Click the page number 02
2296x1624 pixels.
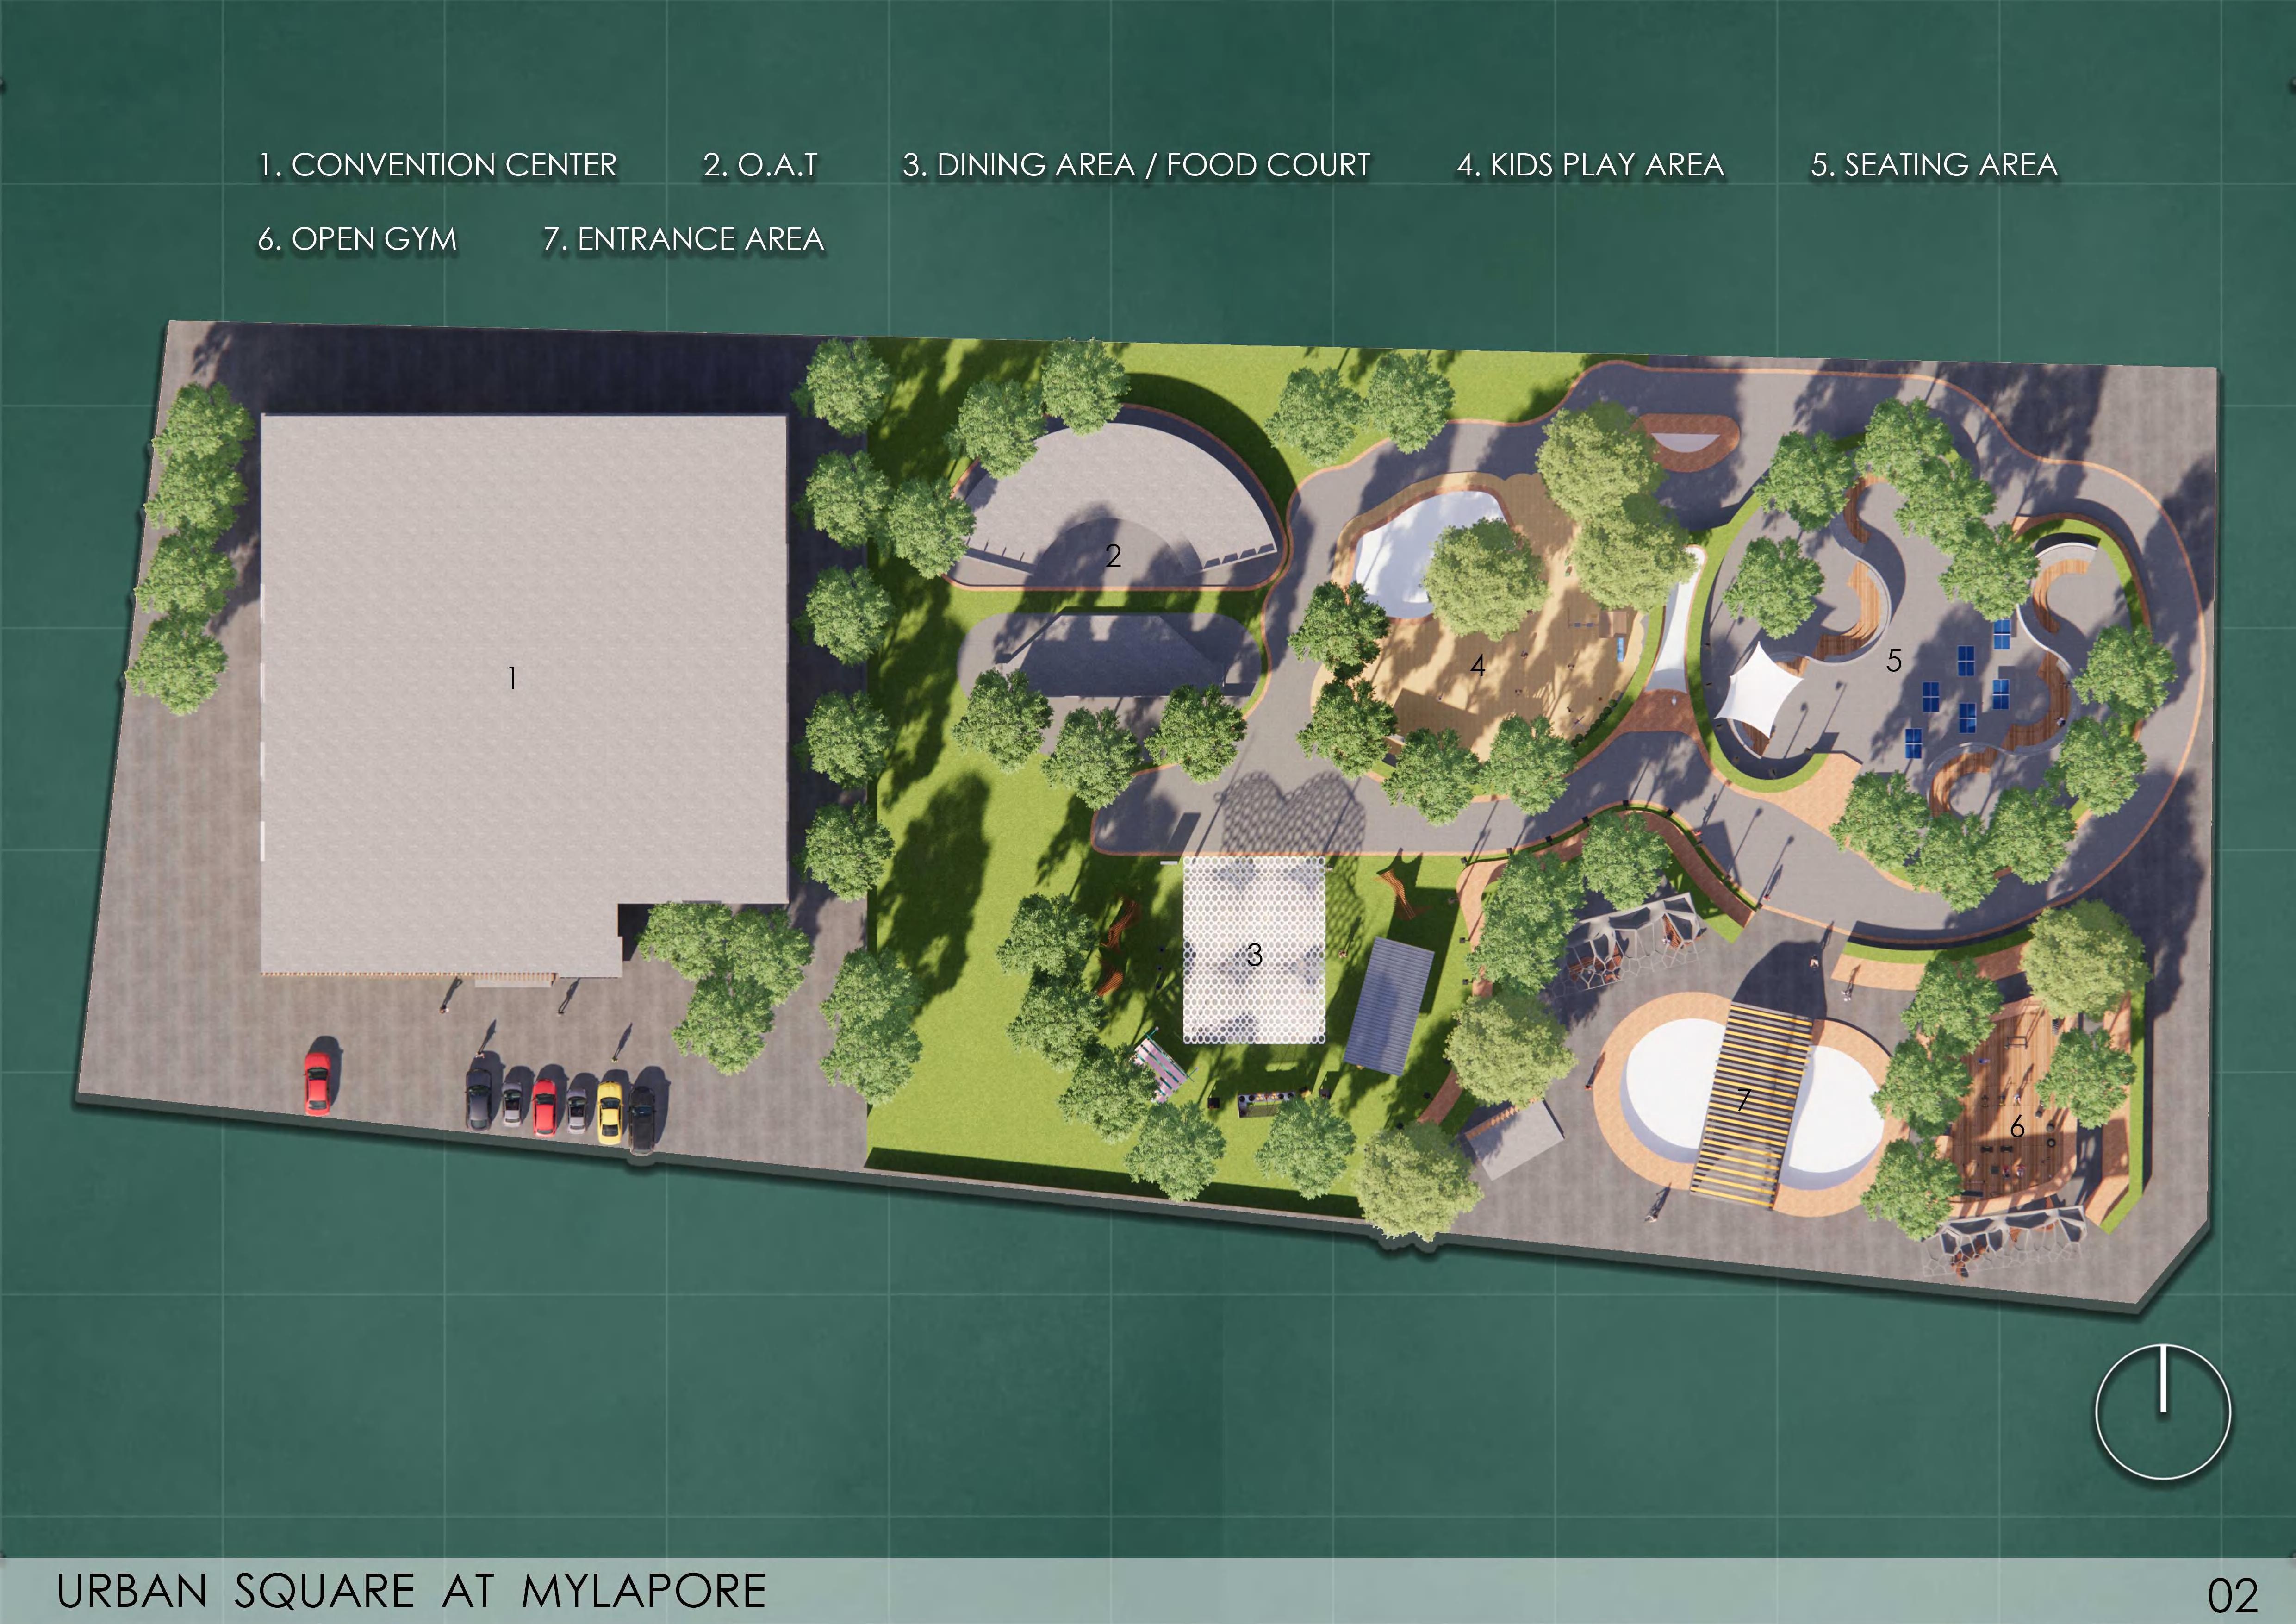[x=2232, y=1595]
